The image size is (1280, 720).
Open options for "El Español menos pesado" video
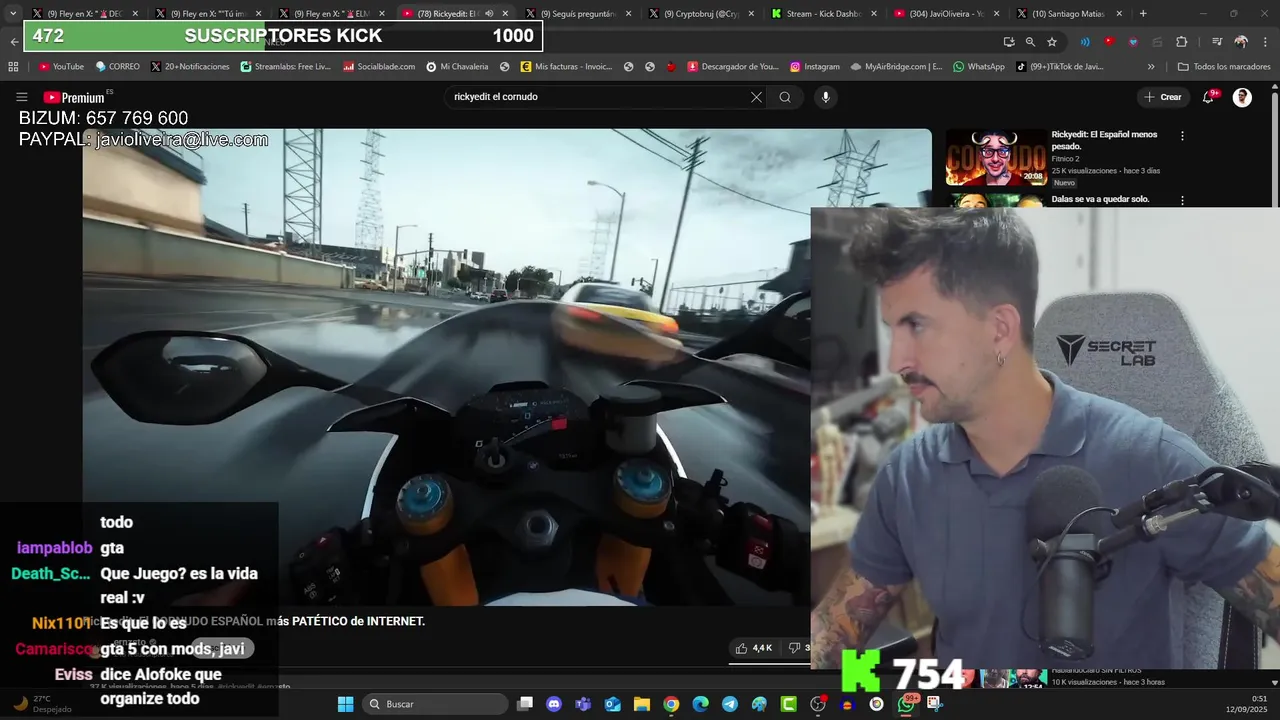(1182, 135)
